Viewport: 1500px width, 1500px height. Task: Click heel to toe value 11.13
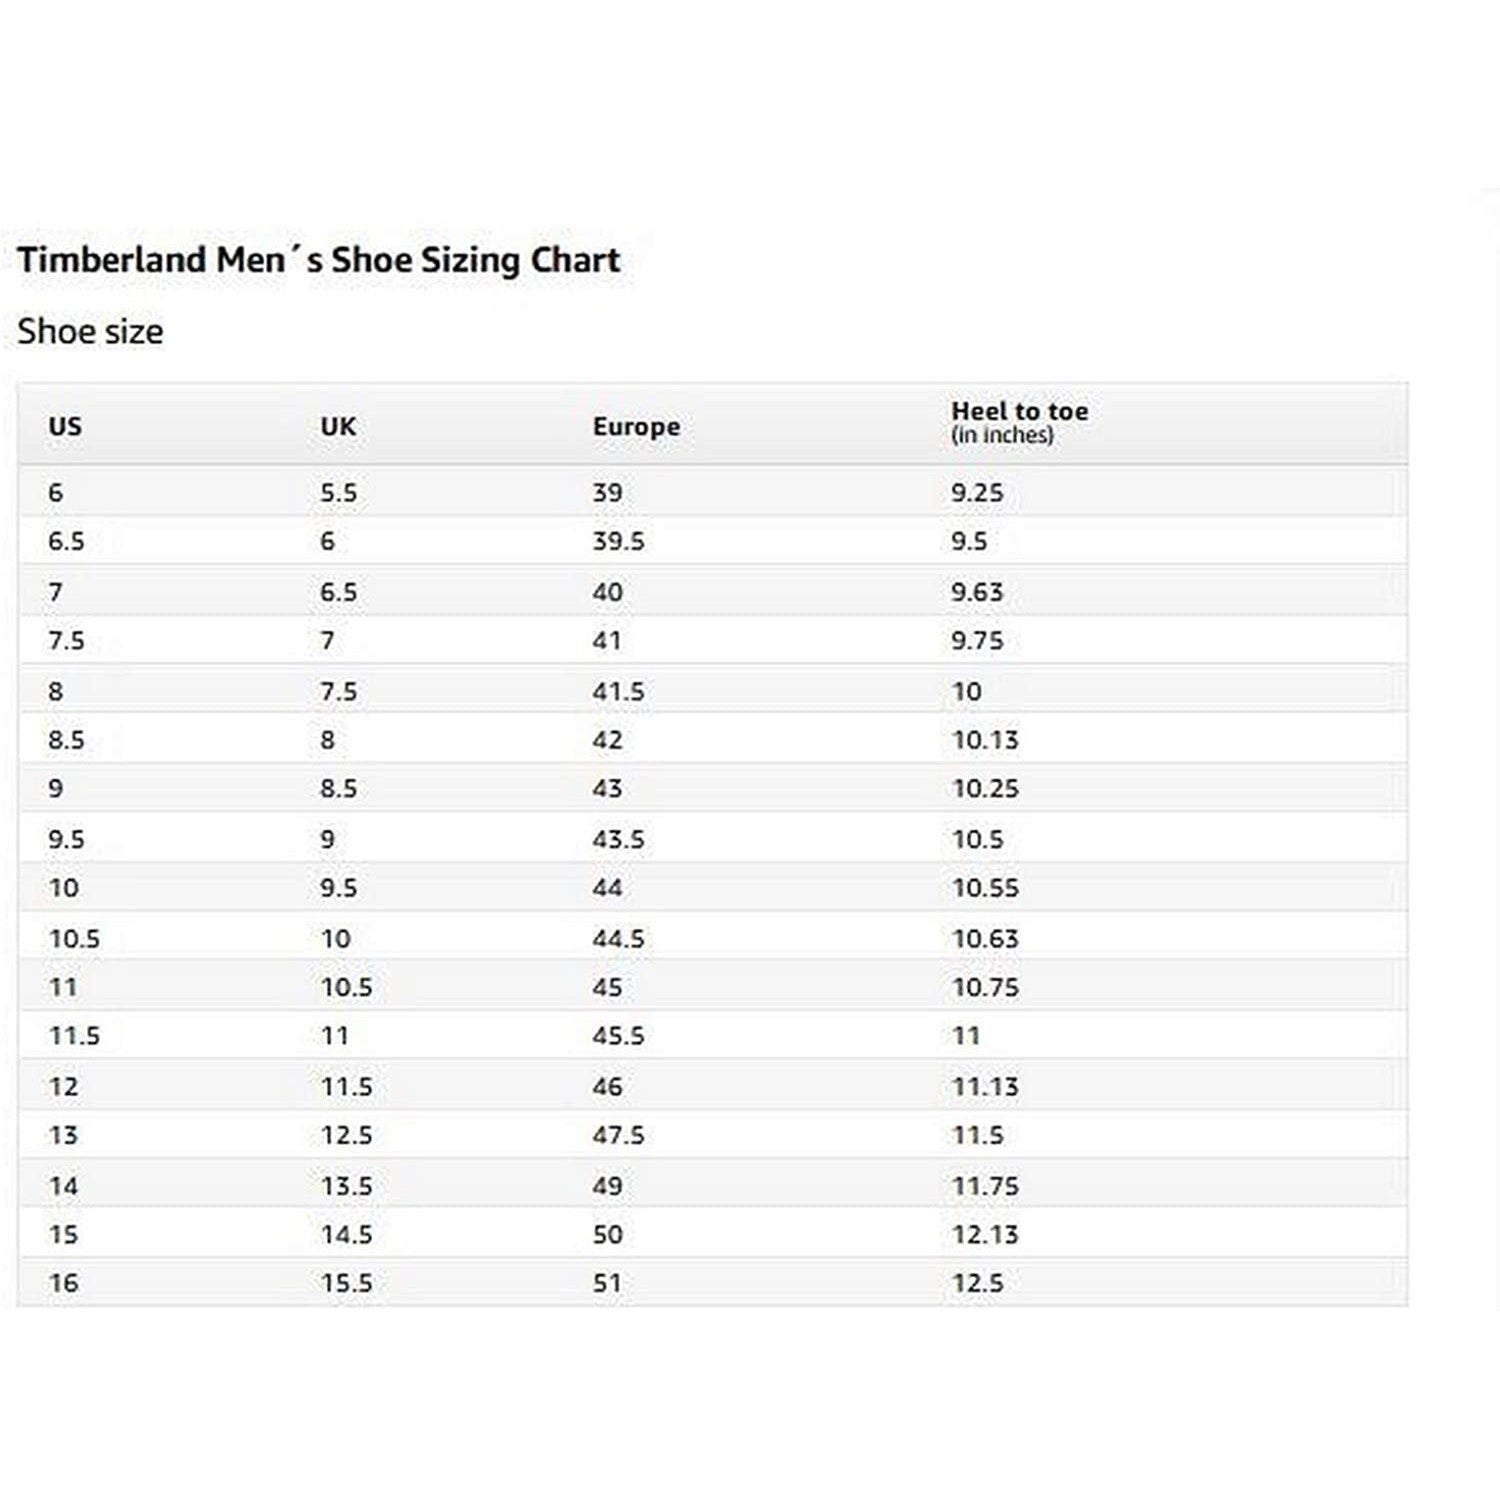(985, 1086)
